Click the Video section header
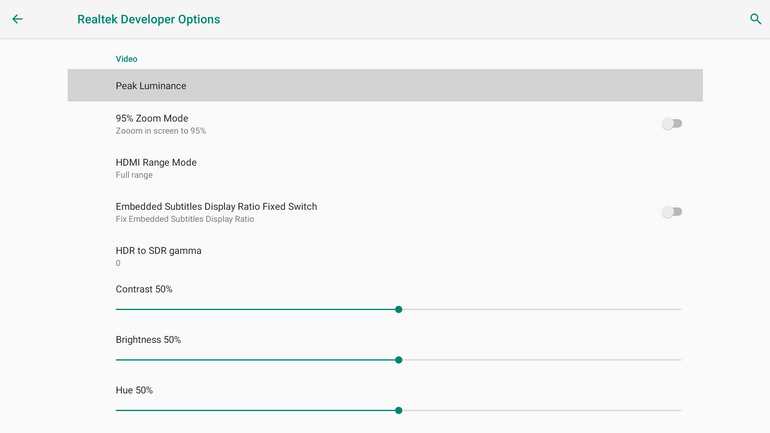This screenshot has height=433, width=770. [x=126, y=59]
